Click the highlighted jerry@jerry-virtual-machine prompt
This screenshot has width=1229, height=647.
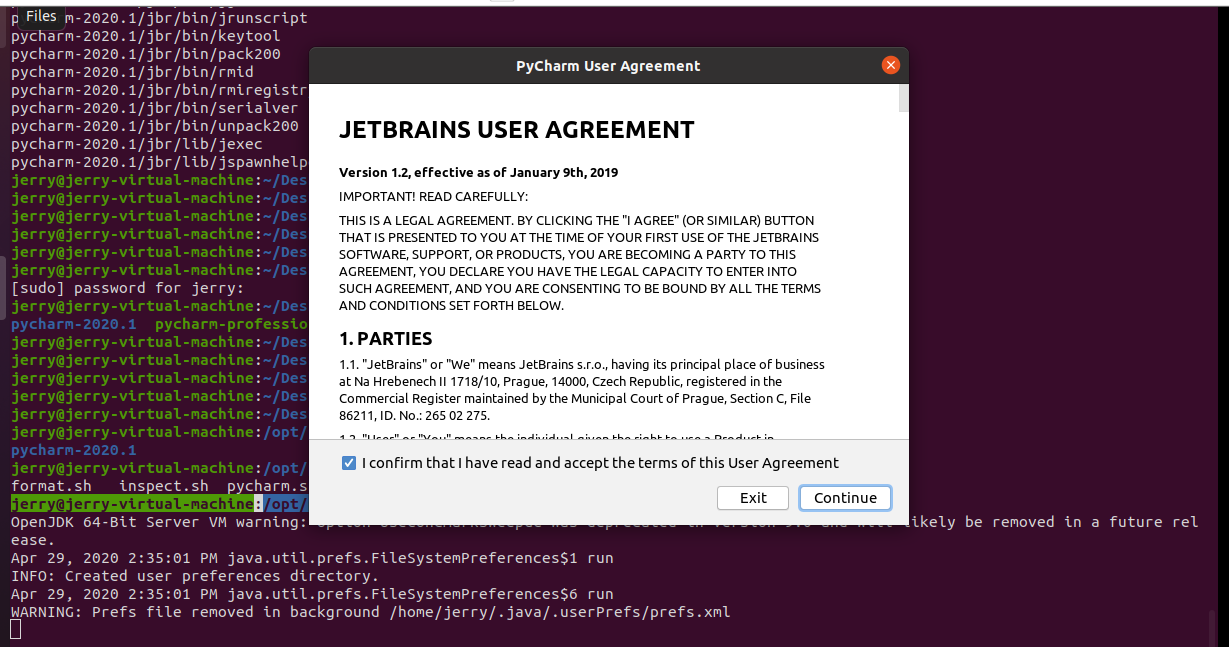click(132, 504)
